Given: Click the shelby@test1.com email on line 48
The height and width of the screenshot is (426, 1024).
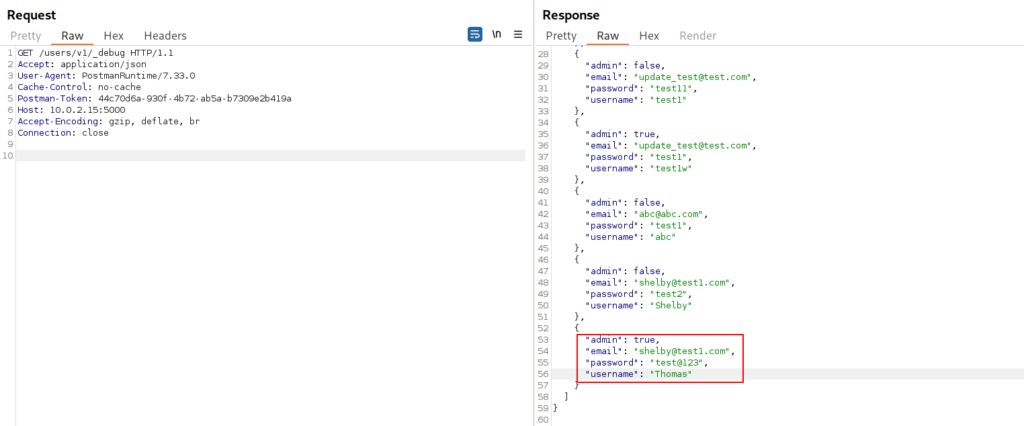Looking at the screenshot, I should [684, 283].
